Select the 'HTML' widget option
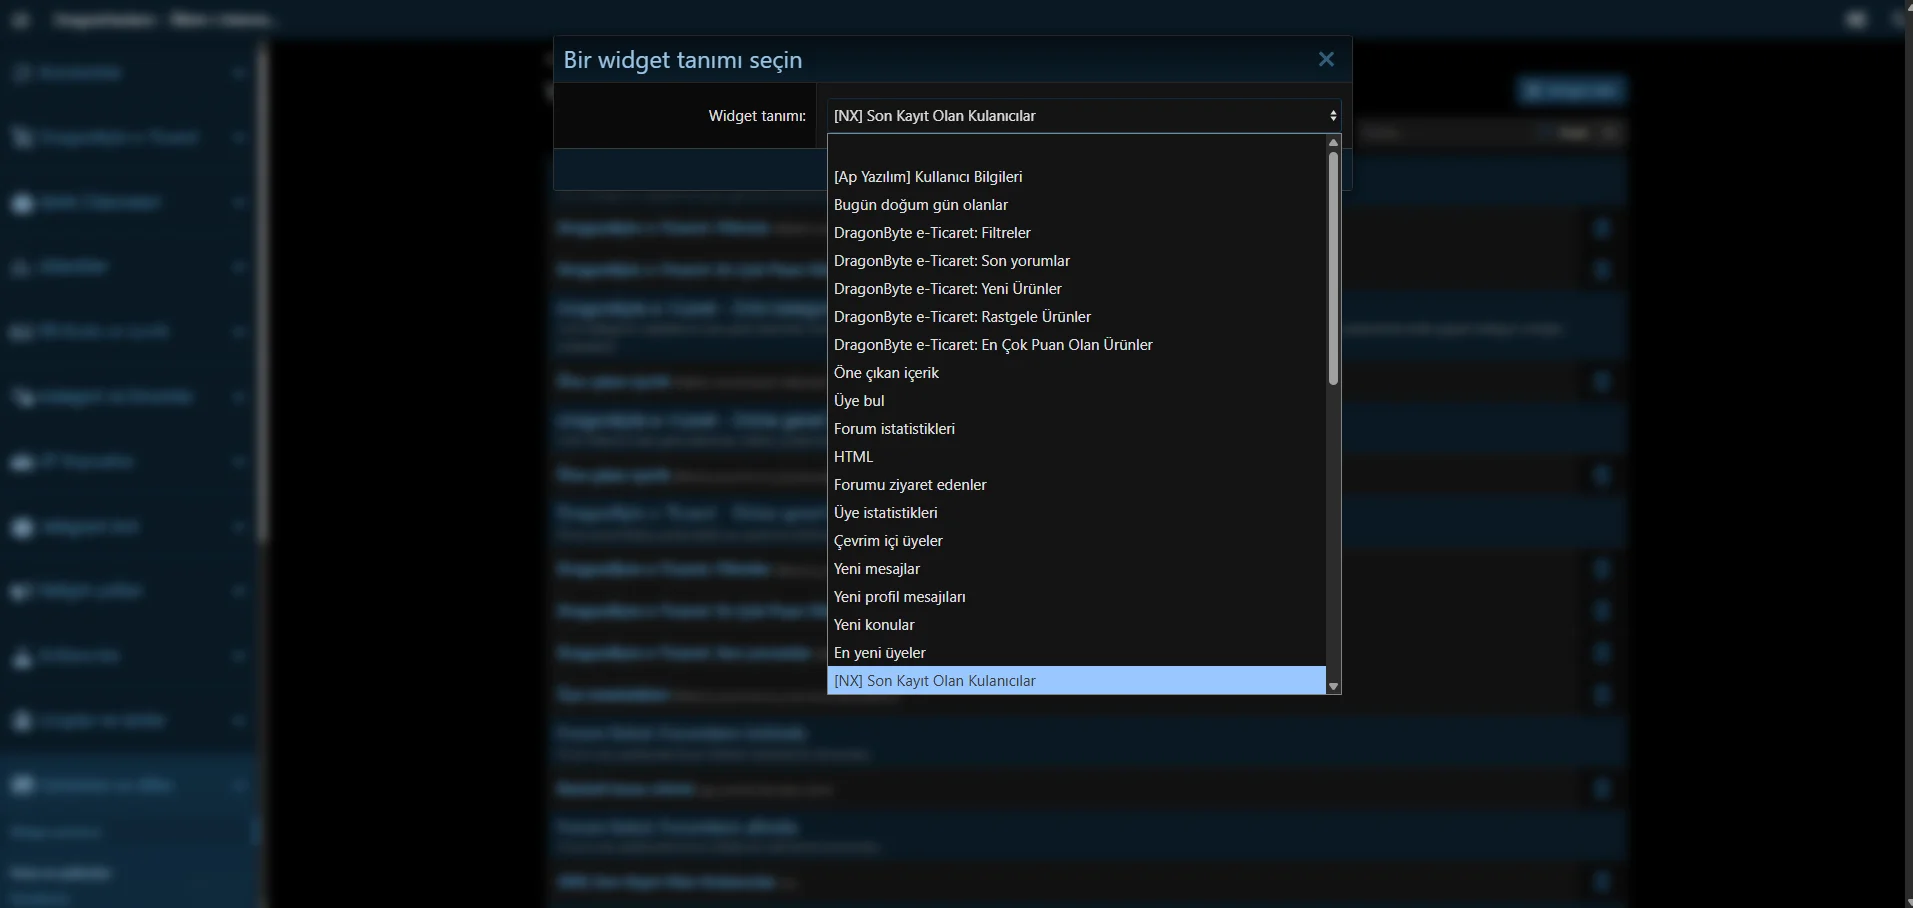The height and width of the screenshot is (908, 1913). pyautogui.click(x=853, y=457)
